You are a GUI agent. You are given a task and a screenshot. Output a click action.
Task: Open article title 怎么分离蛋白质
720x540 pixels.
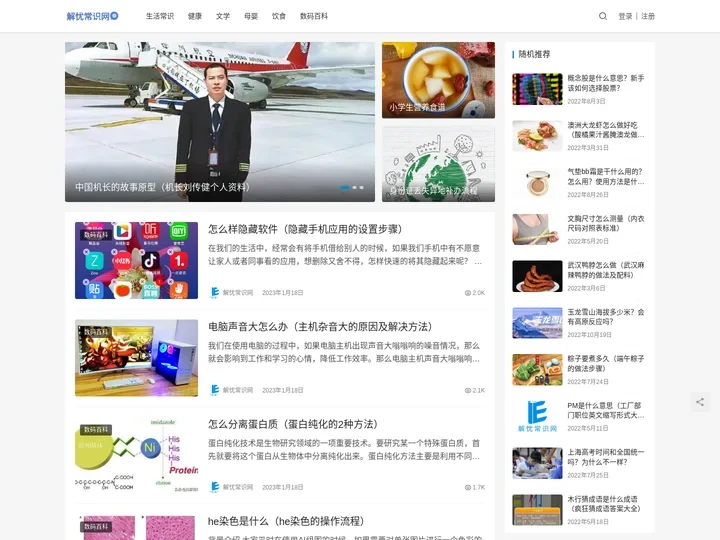(x=292, y=424)
